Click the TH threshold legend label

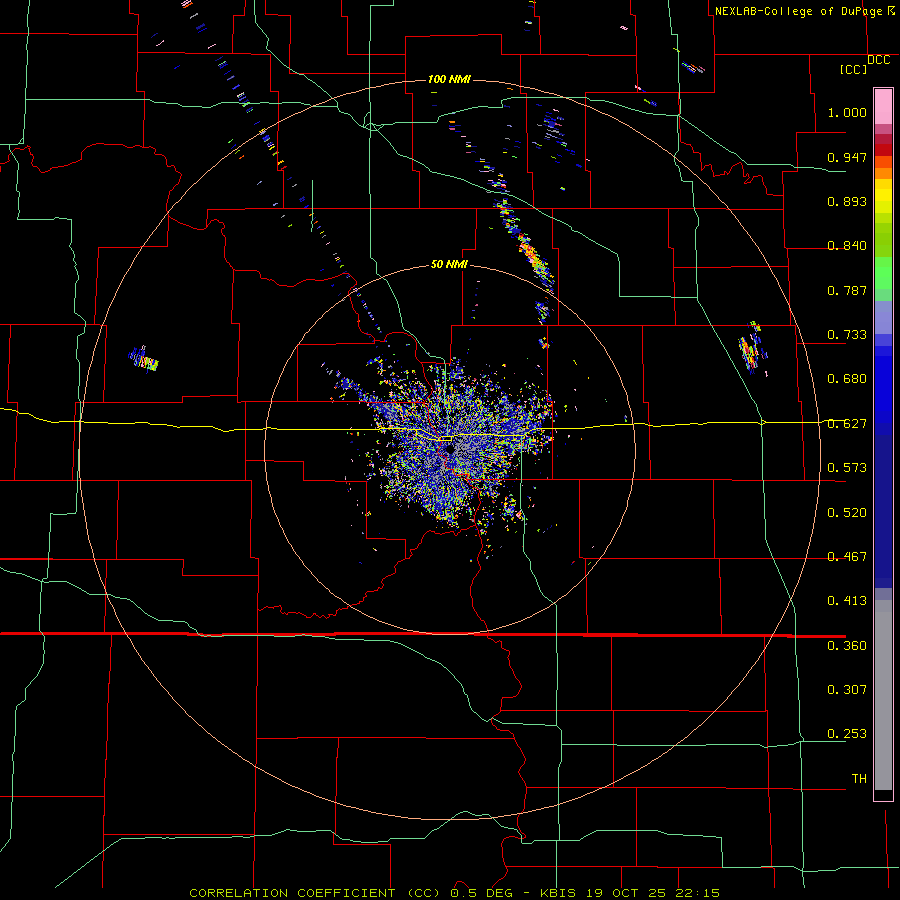coord(859,779)
